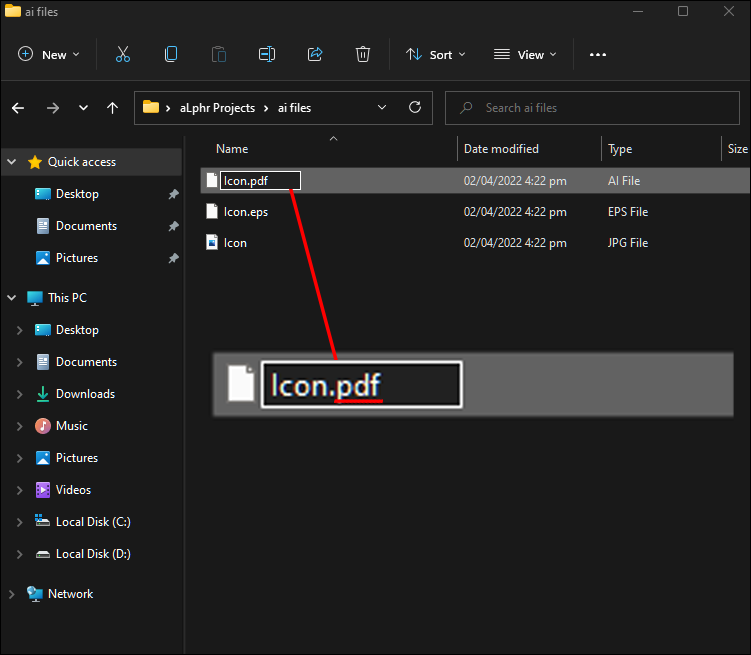Open the See more three-dots menu
Image resolution: width=751 pixels, height=655 pixels.
point(598,55)
